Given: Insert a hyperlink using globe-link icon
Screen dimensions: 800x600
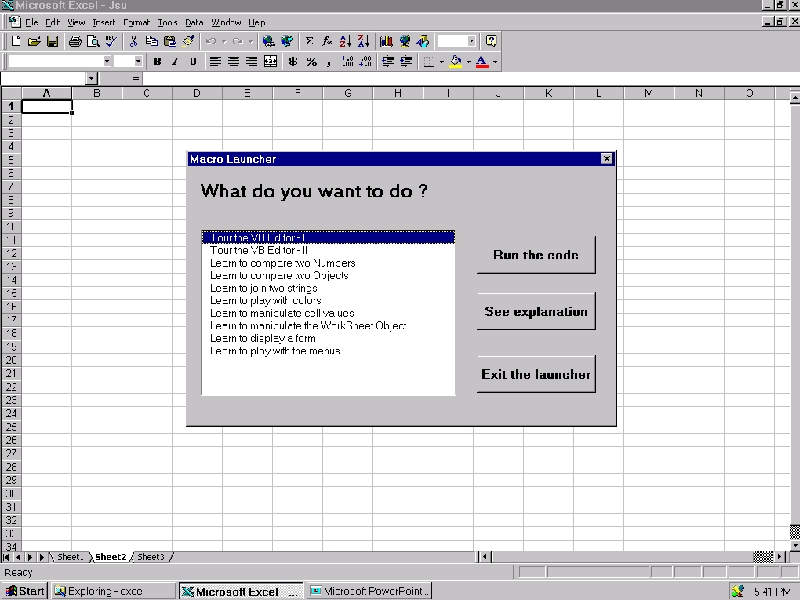Looking at the screenshot, I should click(268, 41).
